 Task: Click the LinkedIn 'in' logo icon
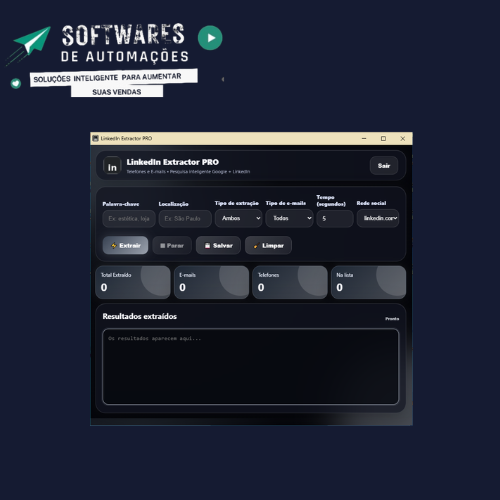[112, 166]
